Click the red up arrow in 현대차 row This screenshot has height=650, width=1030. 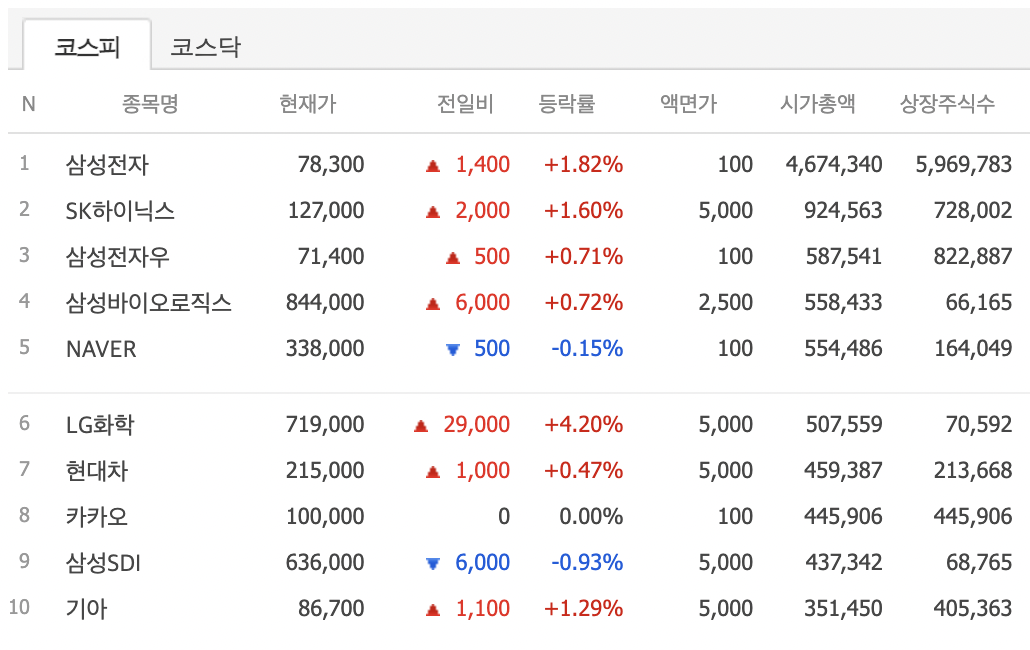pos(433,472)
